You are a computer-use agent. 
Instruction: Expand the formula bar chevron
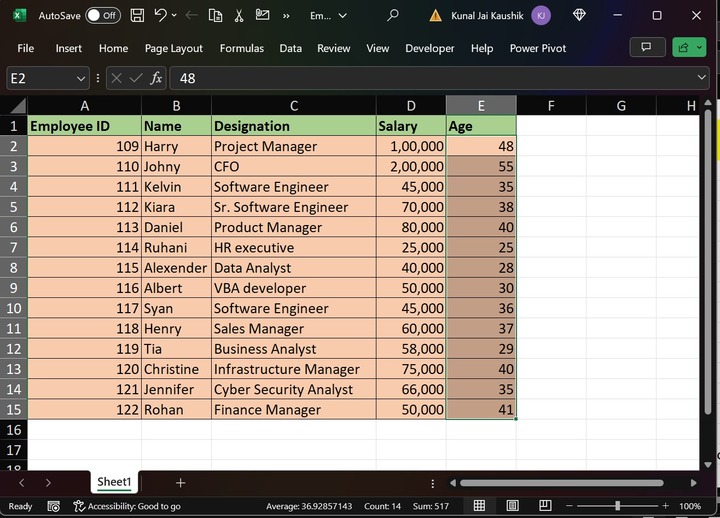click(x=702, y=78)
